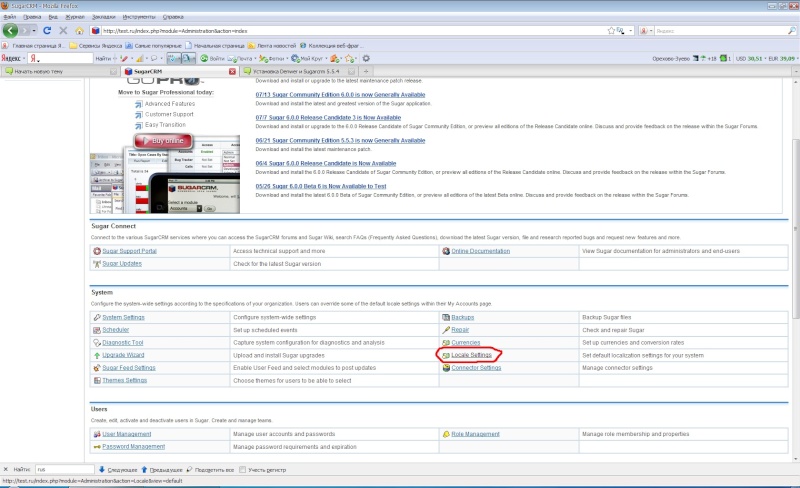The height and width of the screenshot is (488, 800).
Task: Click the Currencies icon
Action: pos(446,343)
